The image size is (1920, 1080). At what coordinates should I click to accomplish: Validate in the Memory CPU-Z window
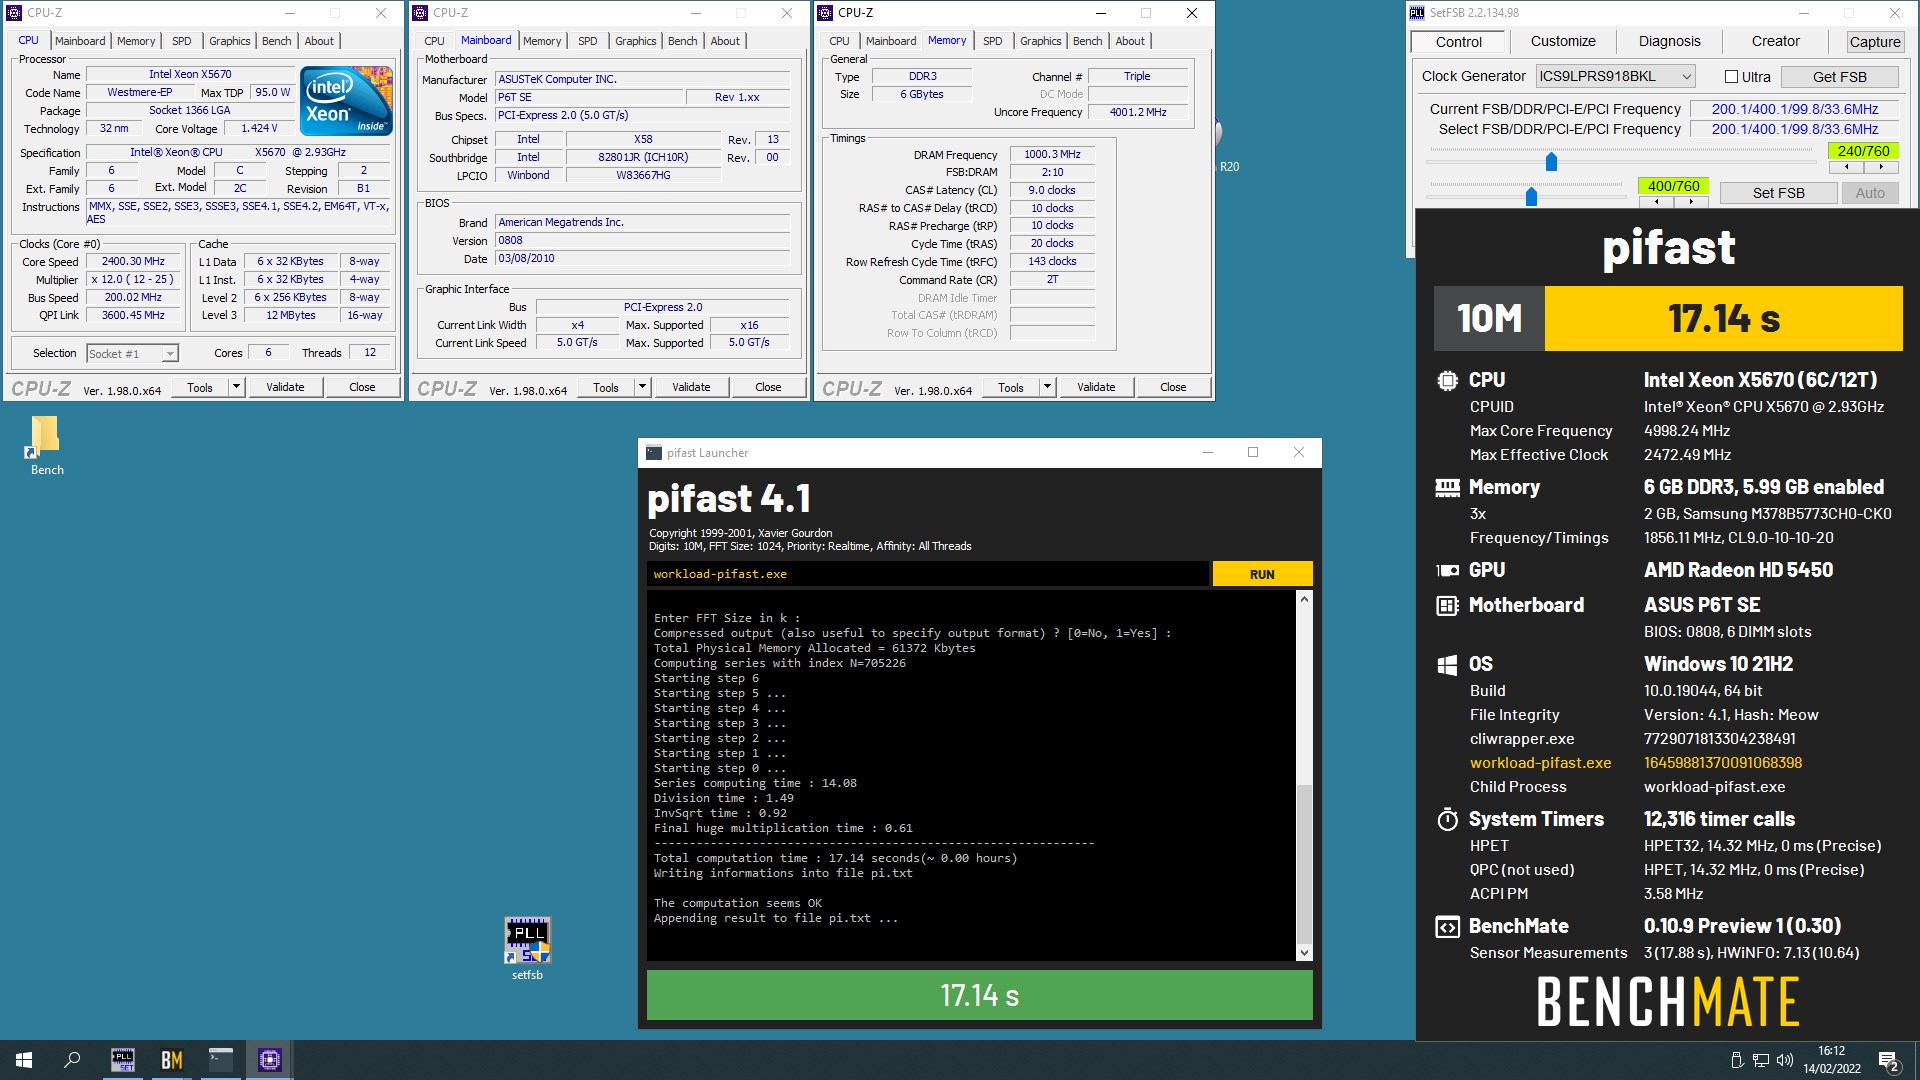click(1095, 387)
